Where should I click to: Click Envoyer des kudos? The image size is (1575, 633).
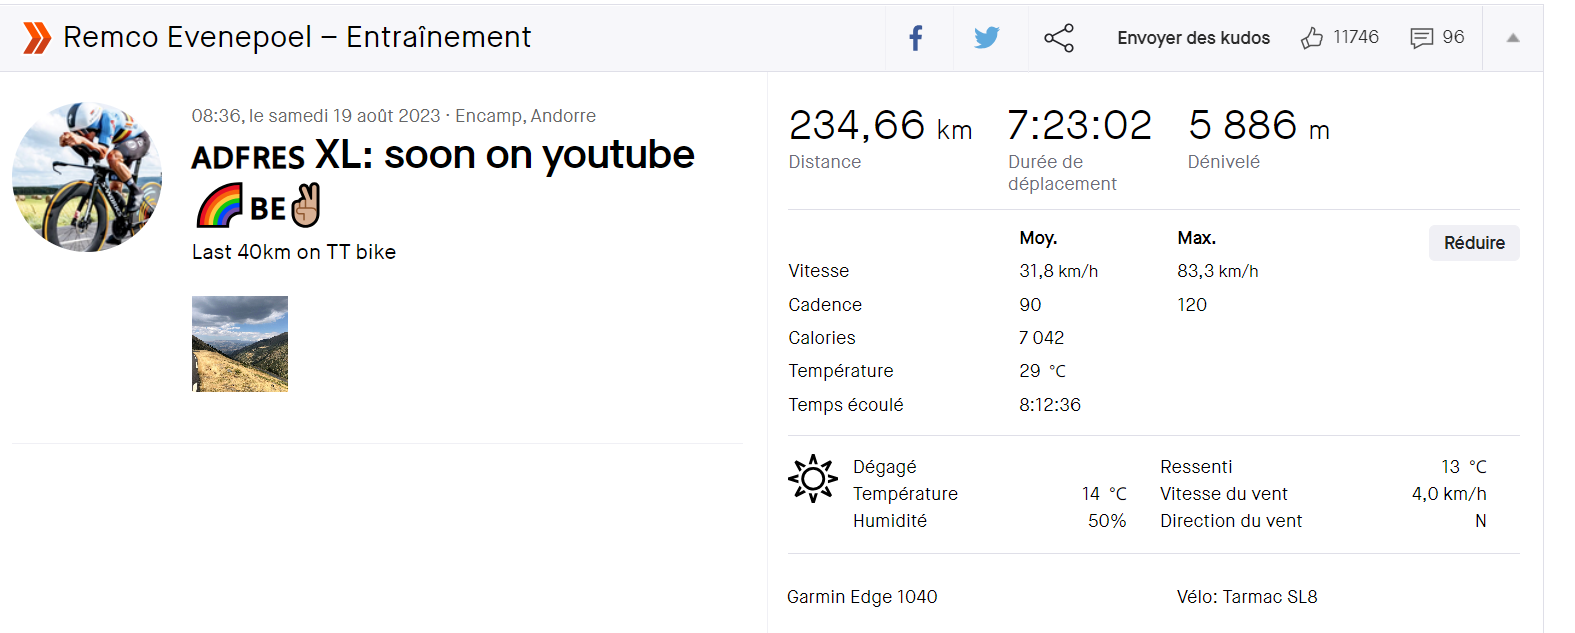(x=1193, y=38)
